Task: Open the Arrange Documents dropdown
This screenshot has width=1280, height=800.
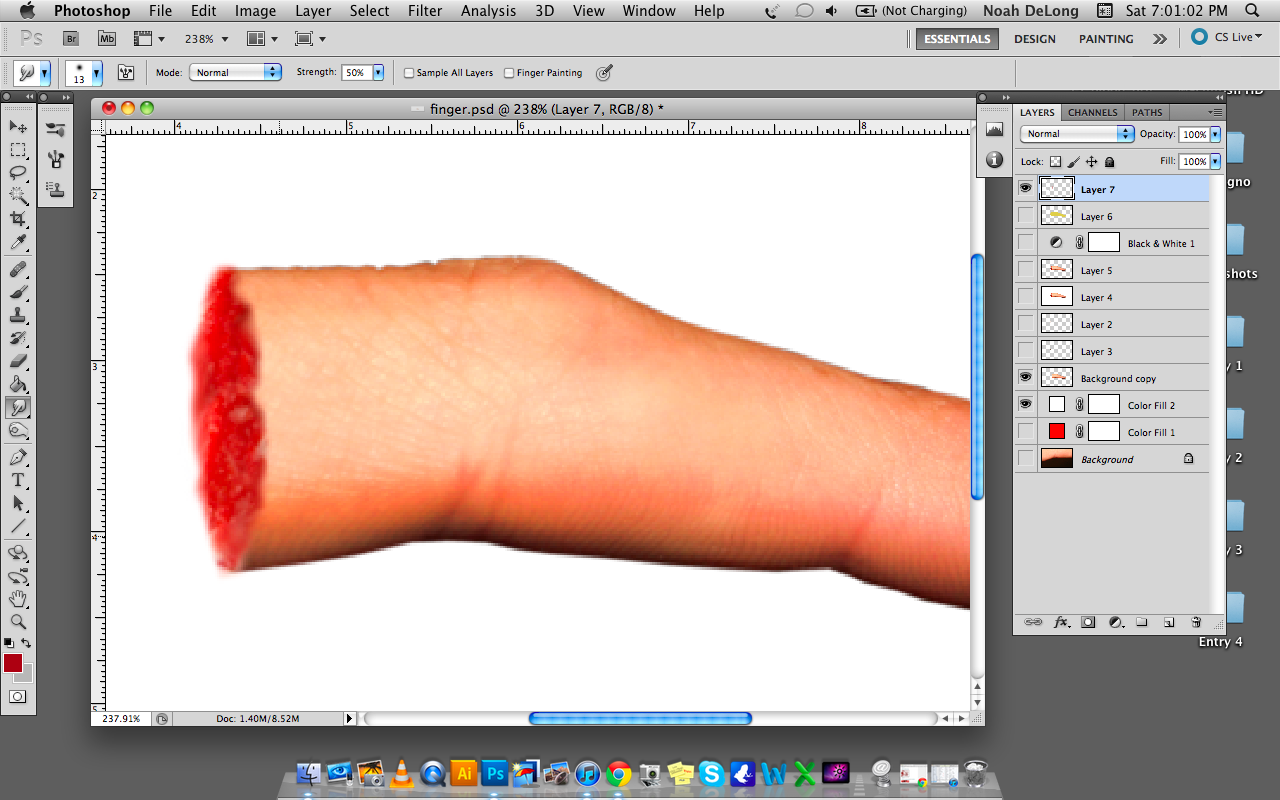Action: (x=263, y=39)
